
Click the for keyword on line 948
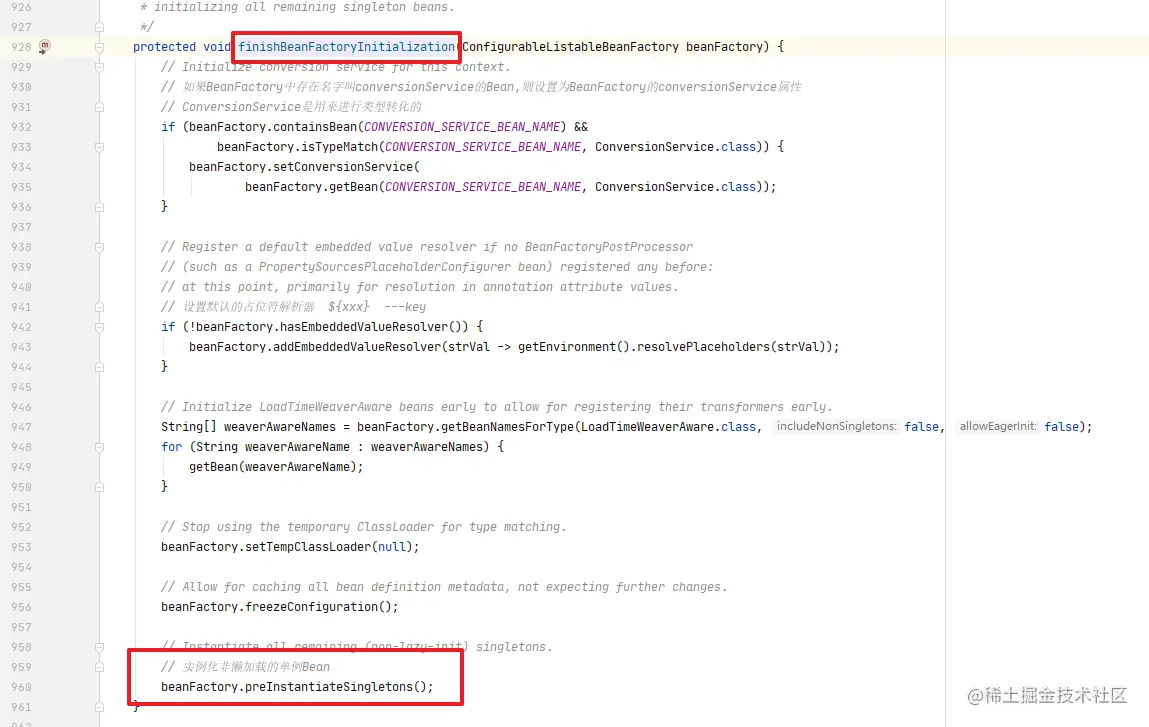pyautogui.click(x=171, y=447)
